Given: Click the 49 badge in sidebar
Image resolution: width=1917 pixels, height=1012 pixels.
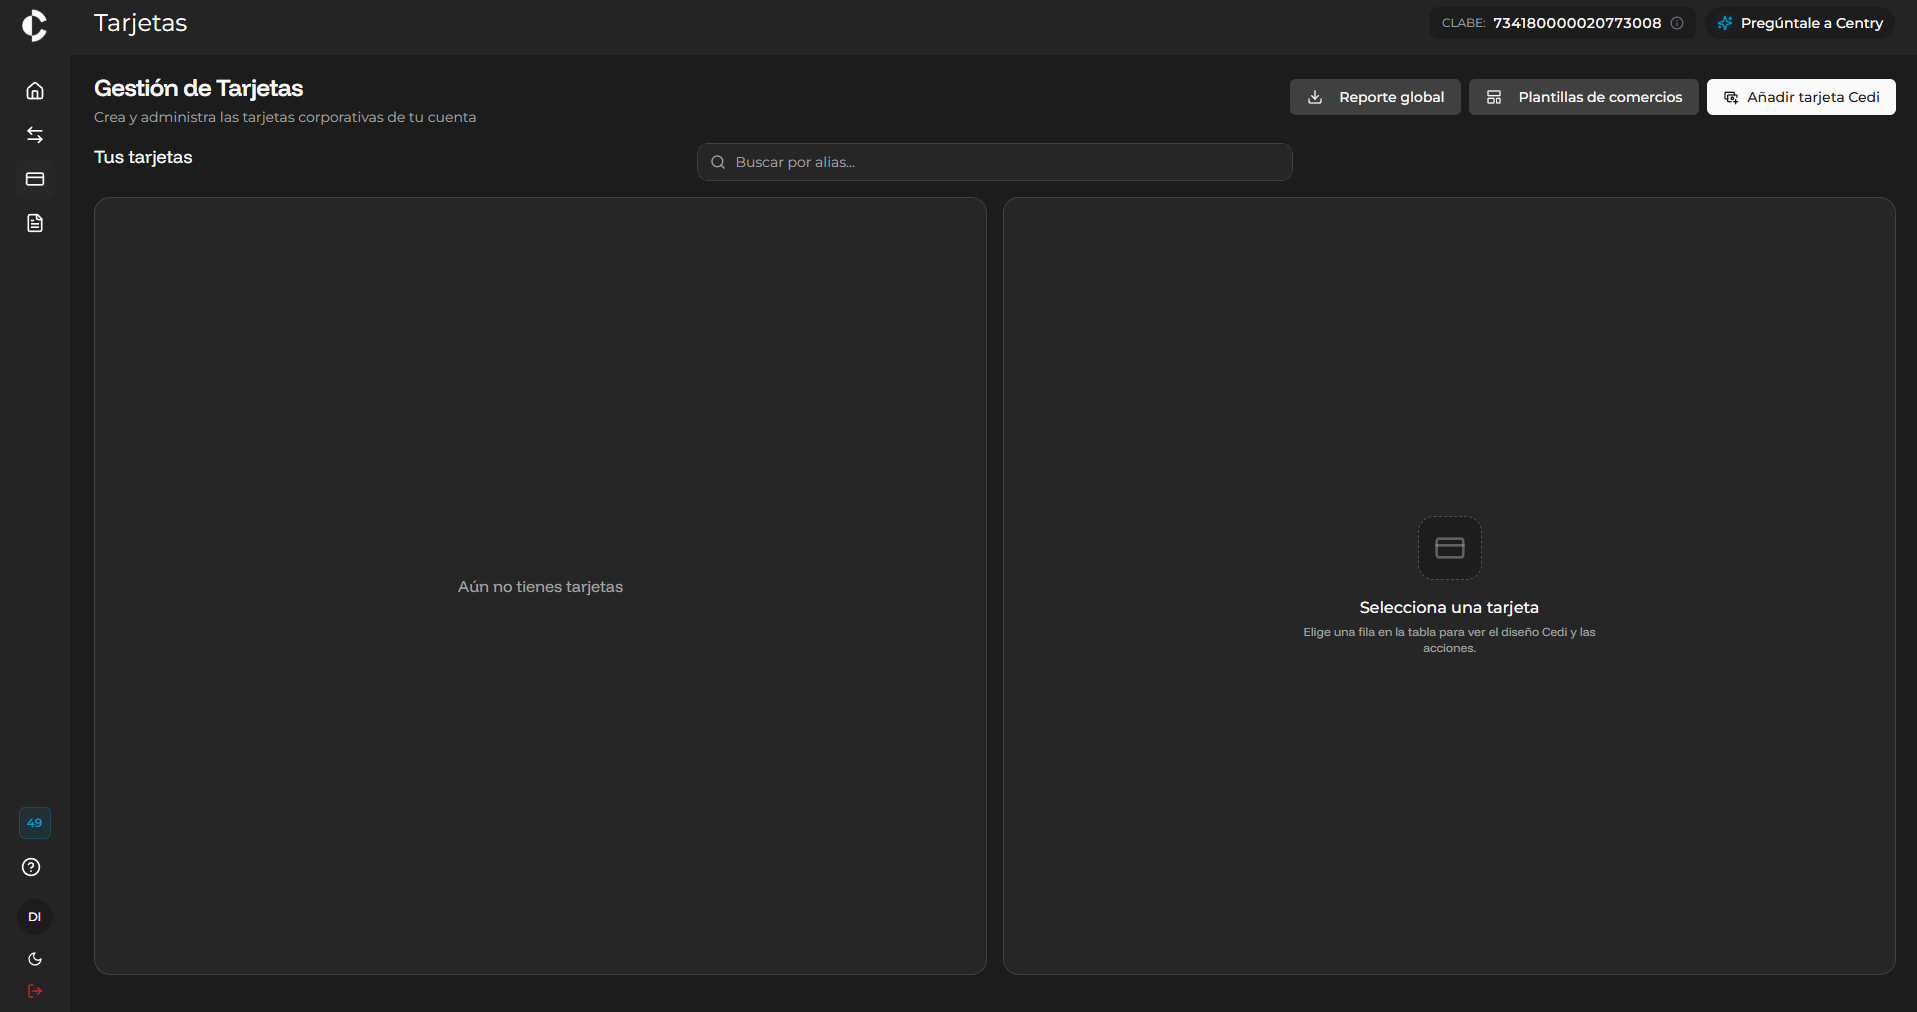Looking at the screenshot, I should pyautogui.click(x=35, y=823).
